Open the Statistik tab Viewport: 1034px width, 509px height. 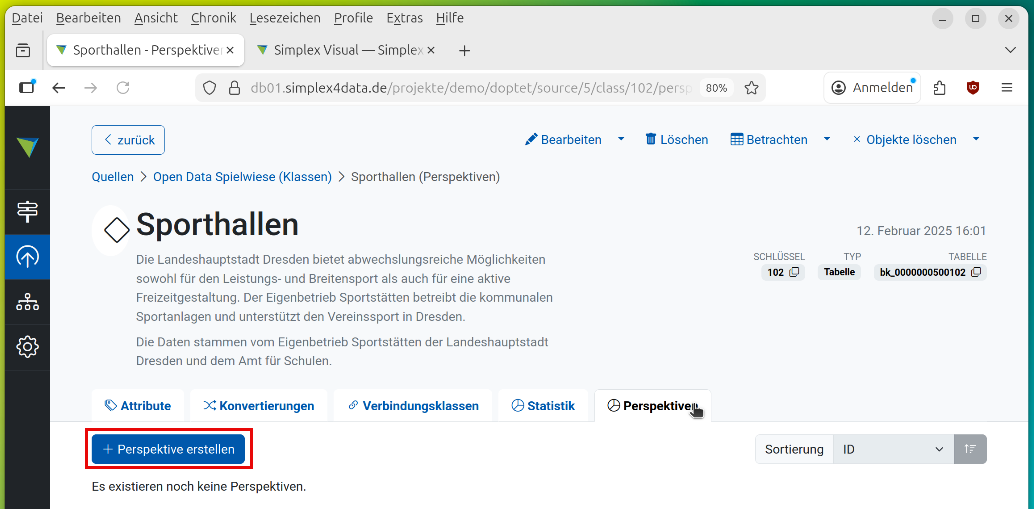click(543, 406)
